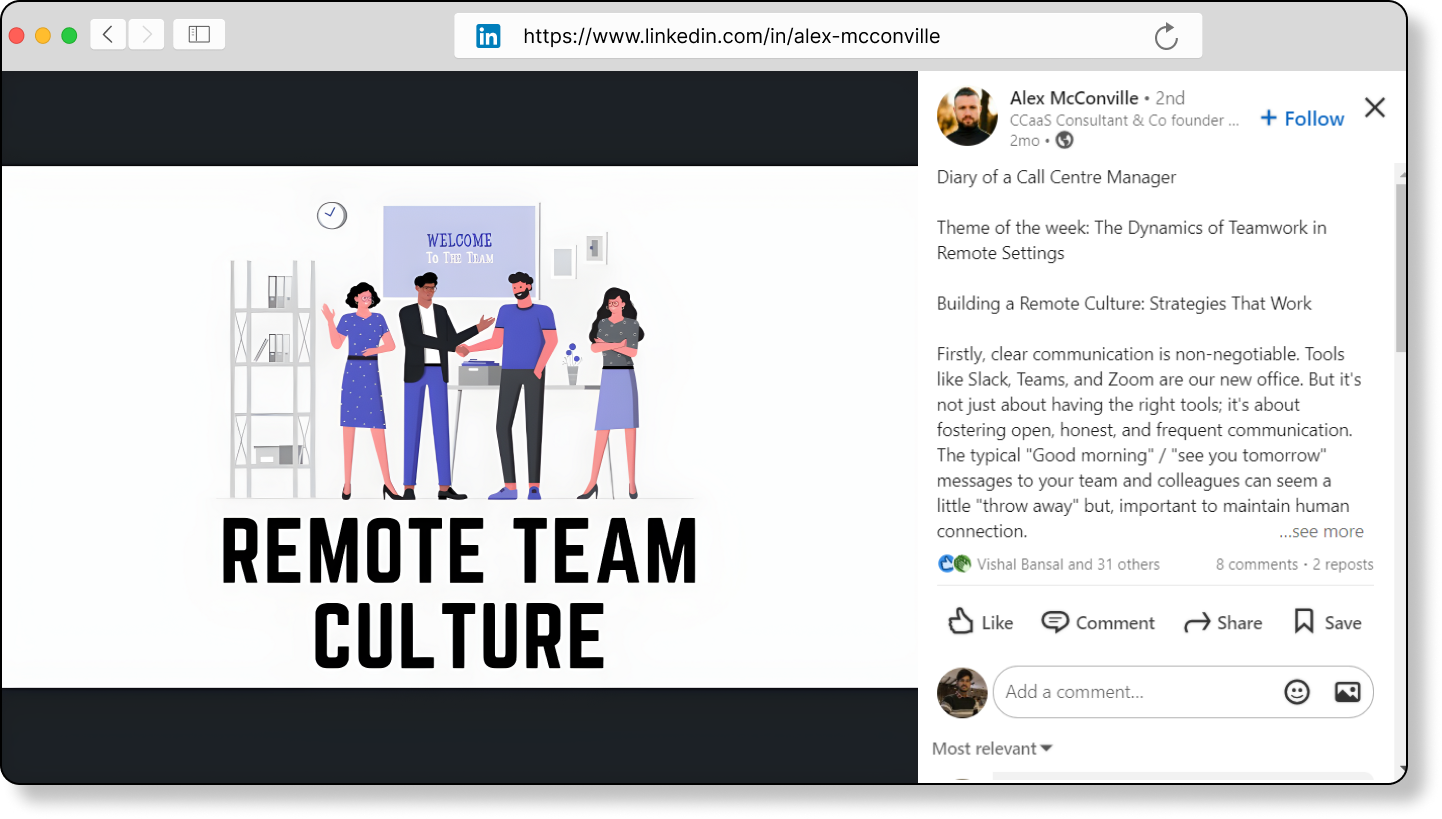Attach a photo via comment image icon

click(x=1347, y=691)
